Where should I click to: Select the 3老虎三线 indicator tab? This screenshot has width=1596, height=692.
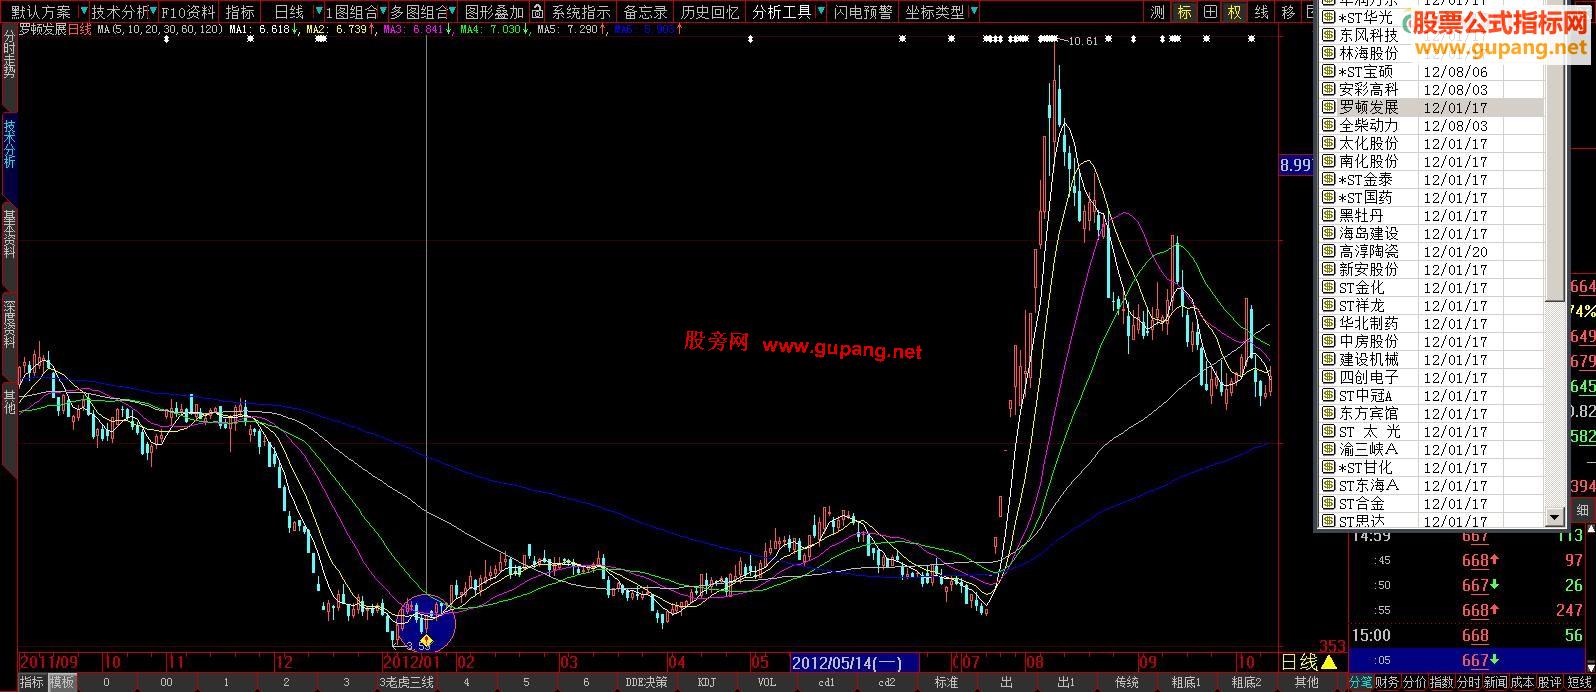[x=406, y=682]
